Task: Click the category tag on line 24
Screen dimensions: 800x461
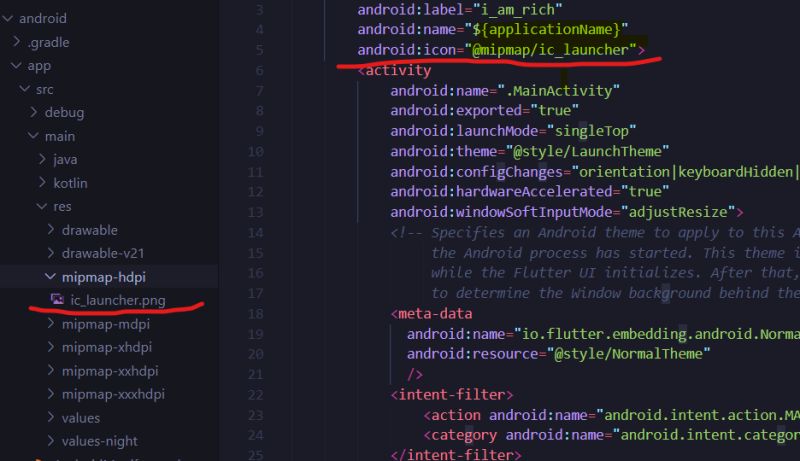Action: (x=460, y=435)
